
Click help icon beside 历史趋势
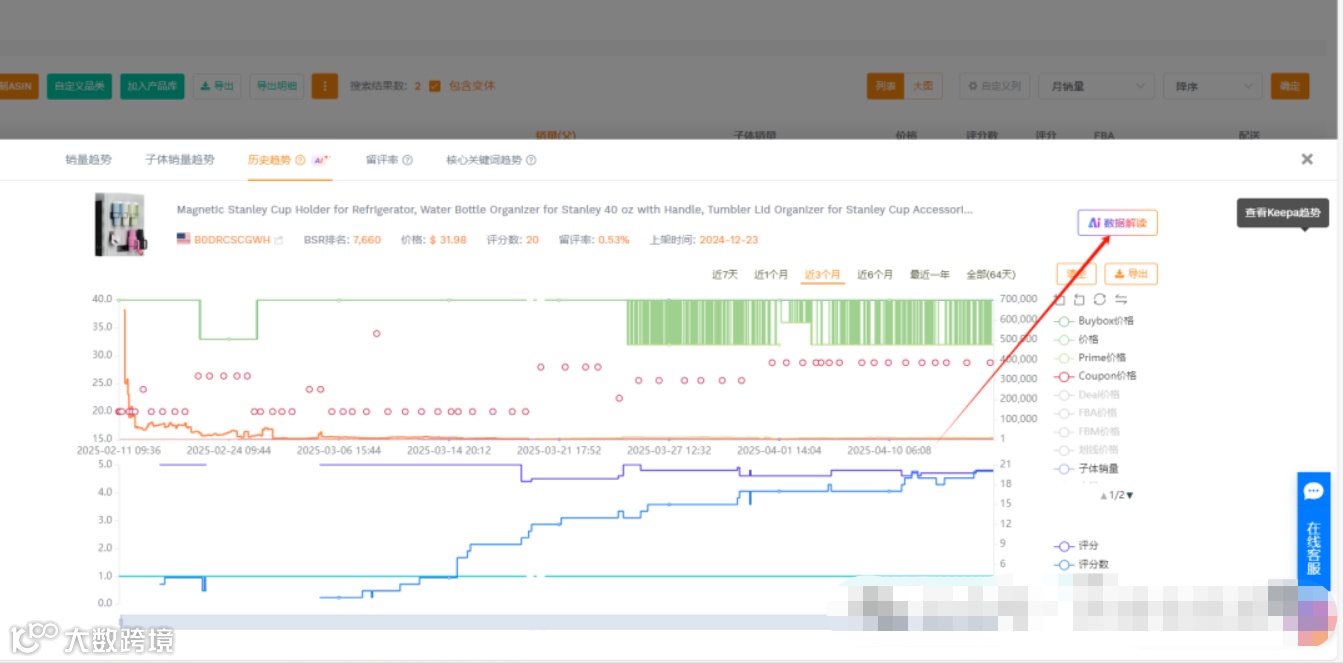pyautogui.click(x=300, y=160)
